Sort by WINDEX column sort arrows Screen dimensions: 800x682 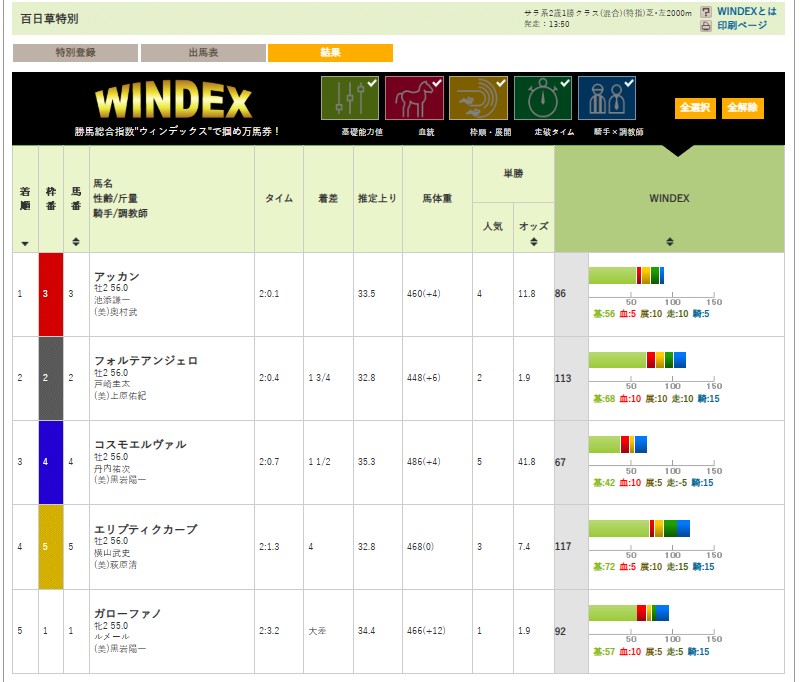pos(669,242)
